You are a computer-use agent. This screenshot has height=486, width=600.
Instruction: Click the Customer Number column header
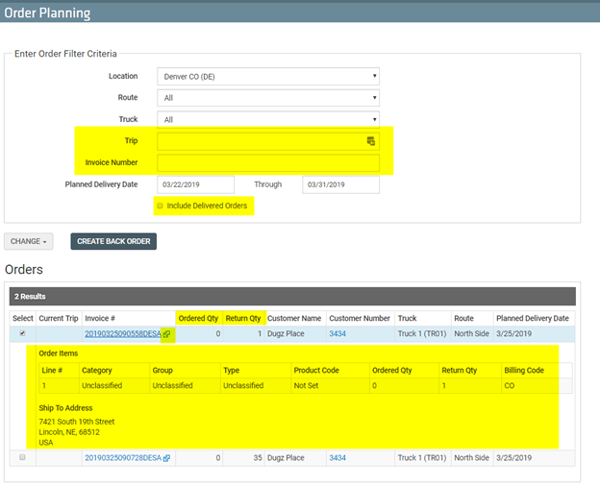point(360,318)
